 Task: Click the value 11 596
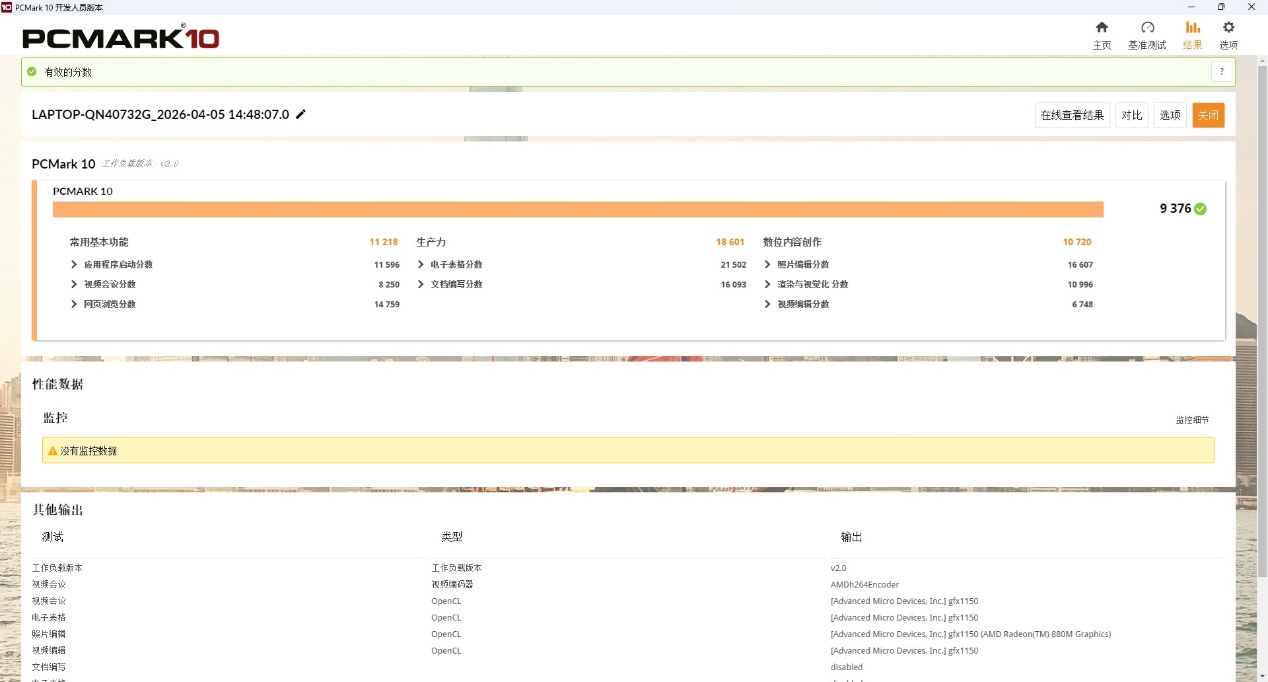386,264
